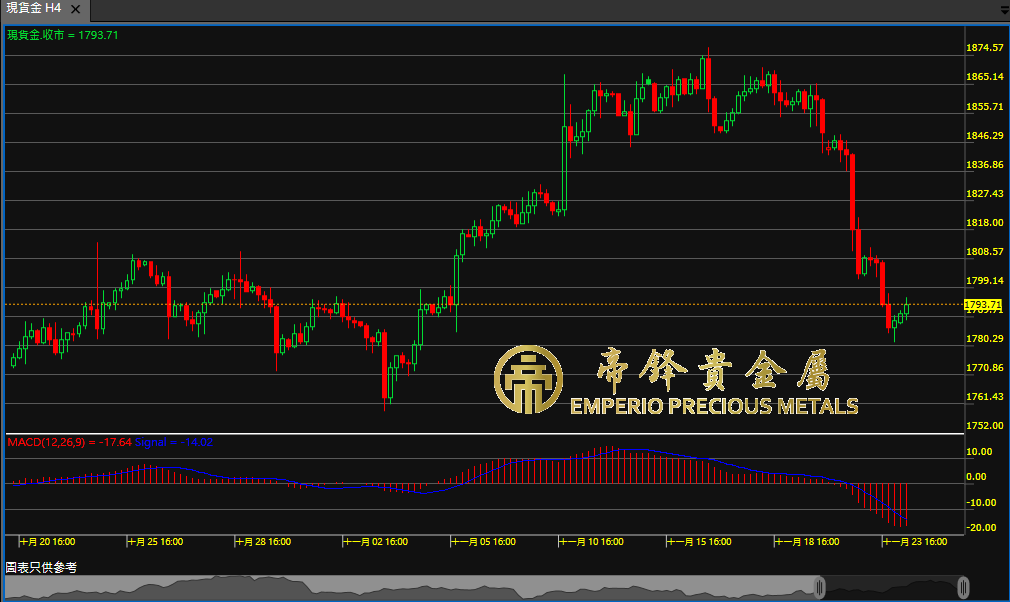Click the 1770.86 price axis label
The image size is (1010, 602).
(x=985, y=367)
